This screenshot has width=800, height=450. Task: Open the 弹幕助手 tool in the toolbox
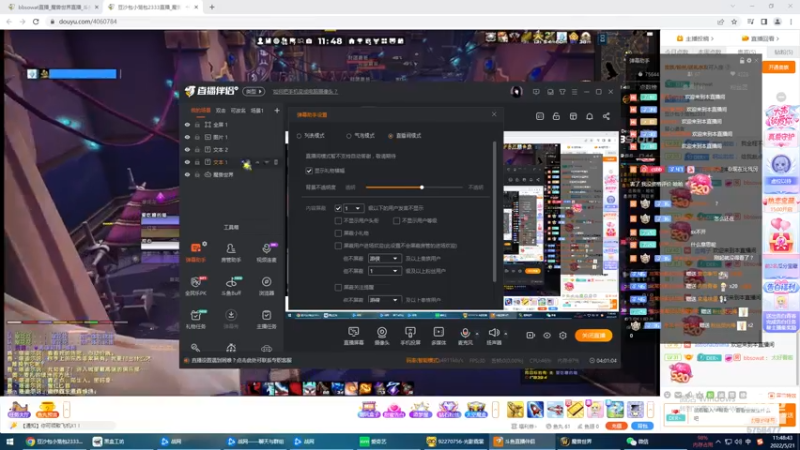pos(196,253)
